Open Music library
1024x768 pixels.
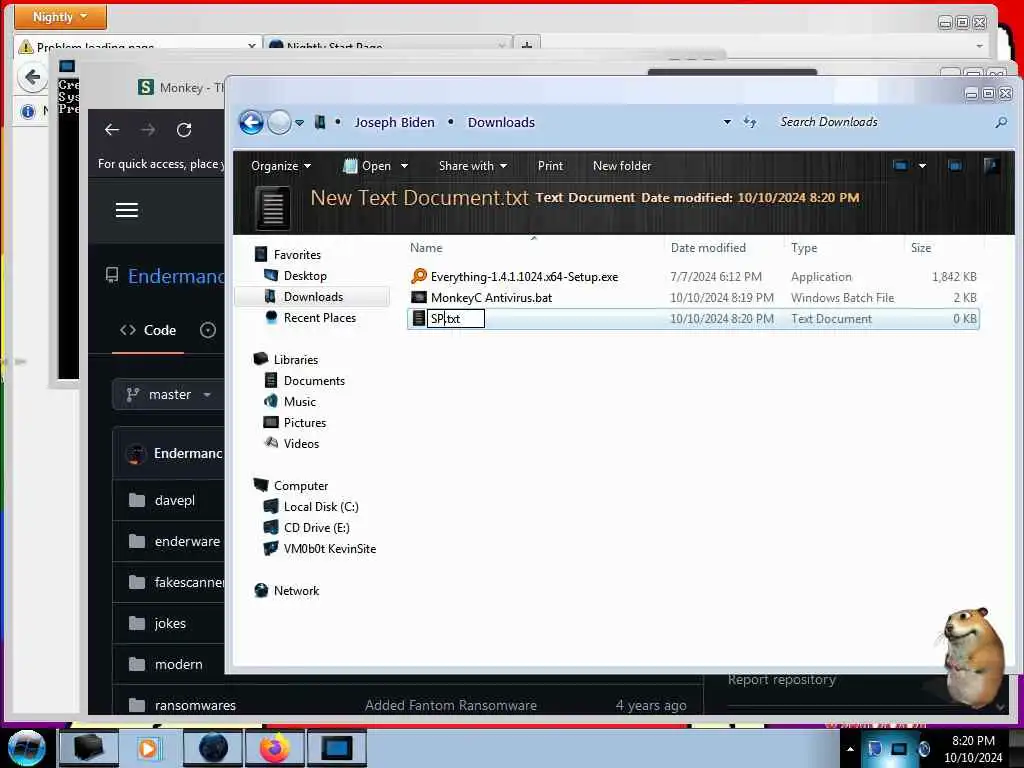point(300,402)
